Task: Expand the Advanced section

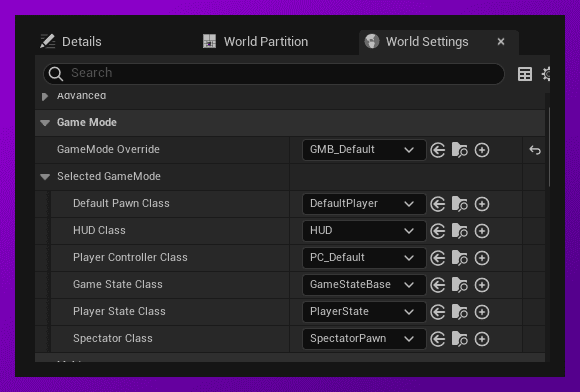Action: (x=45, y=97)
